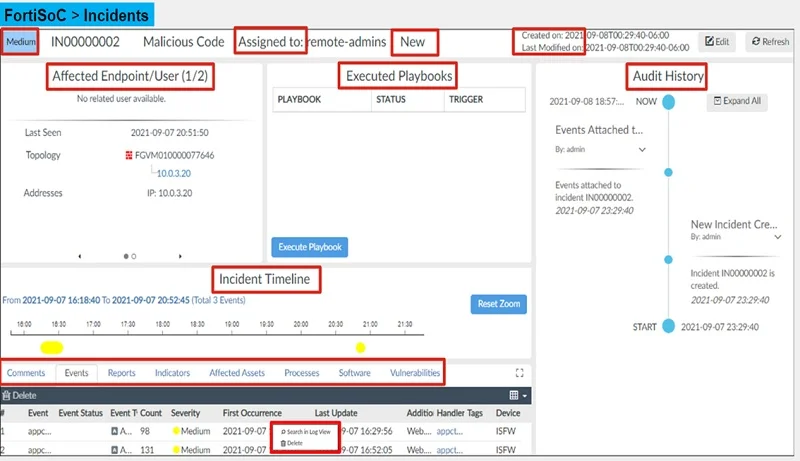Click the timeline end date 2021-09-07 20:52:45
800x461 pixels.
click(151, 300)
